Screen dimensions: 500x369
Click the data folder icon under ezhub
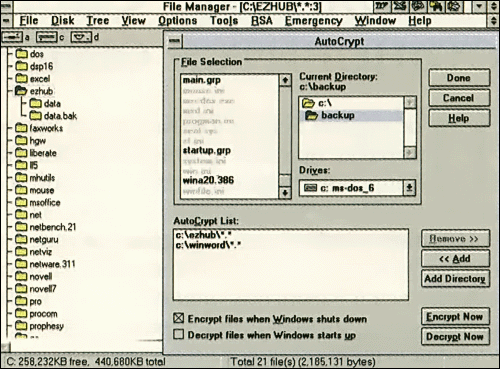coord(35,103)
